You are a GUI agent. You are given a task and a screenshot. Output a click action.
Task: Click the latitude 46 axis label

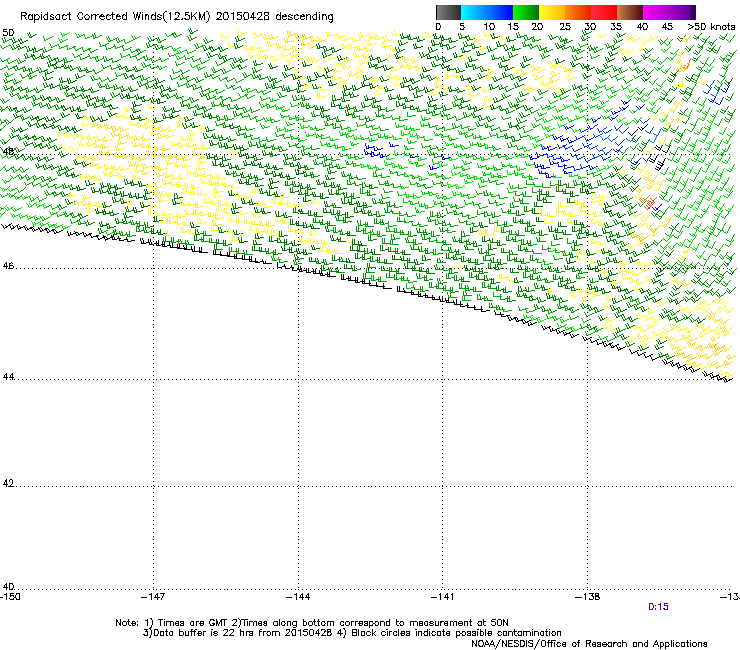(8, 266)
